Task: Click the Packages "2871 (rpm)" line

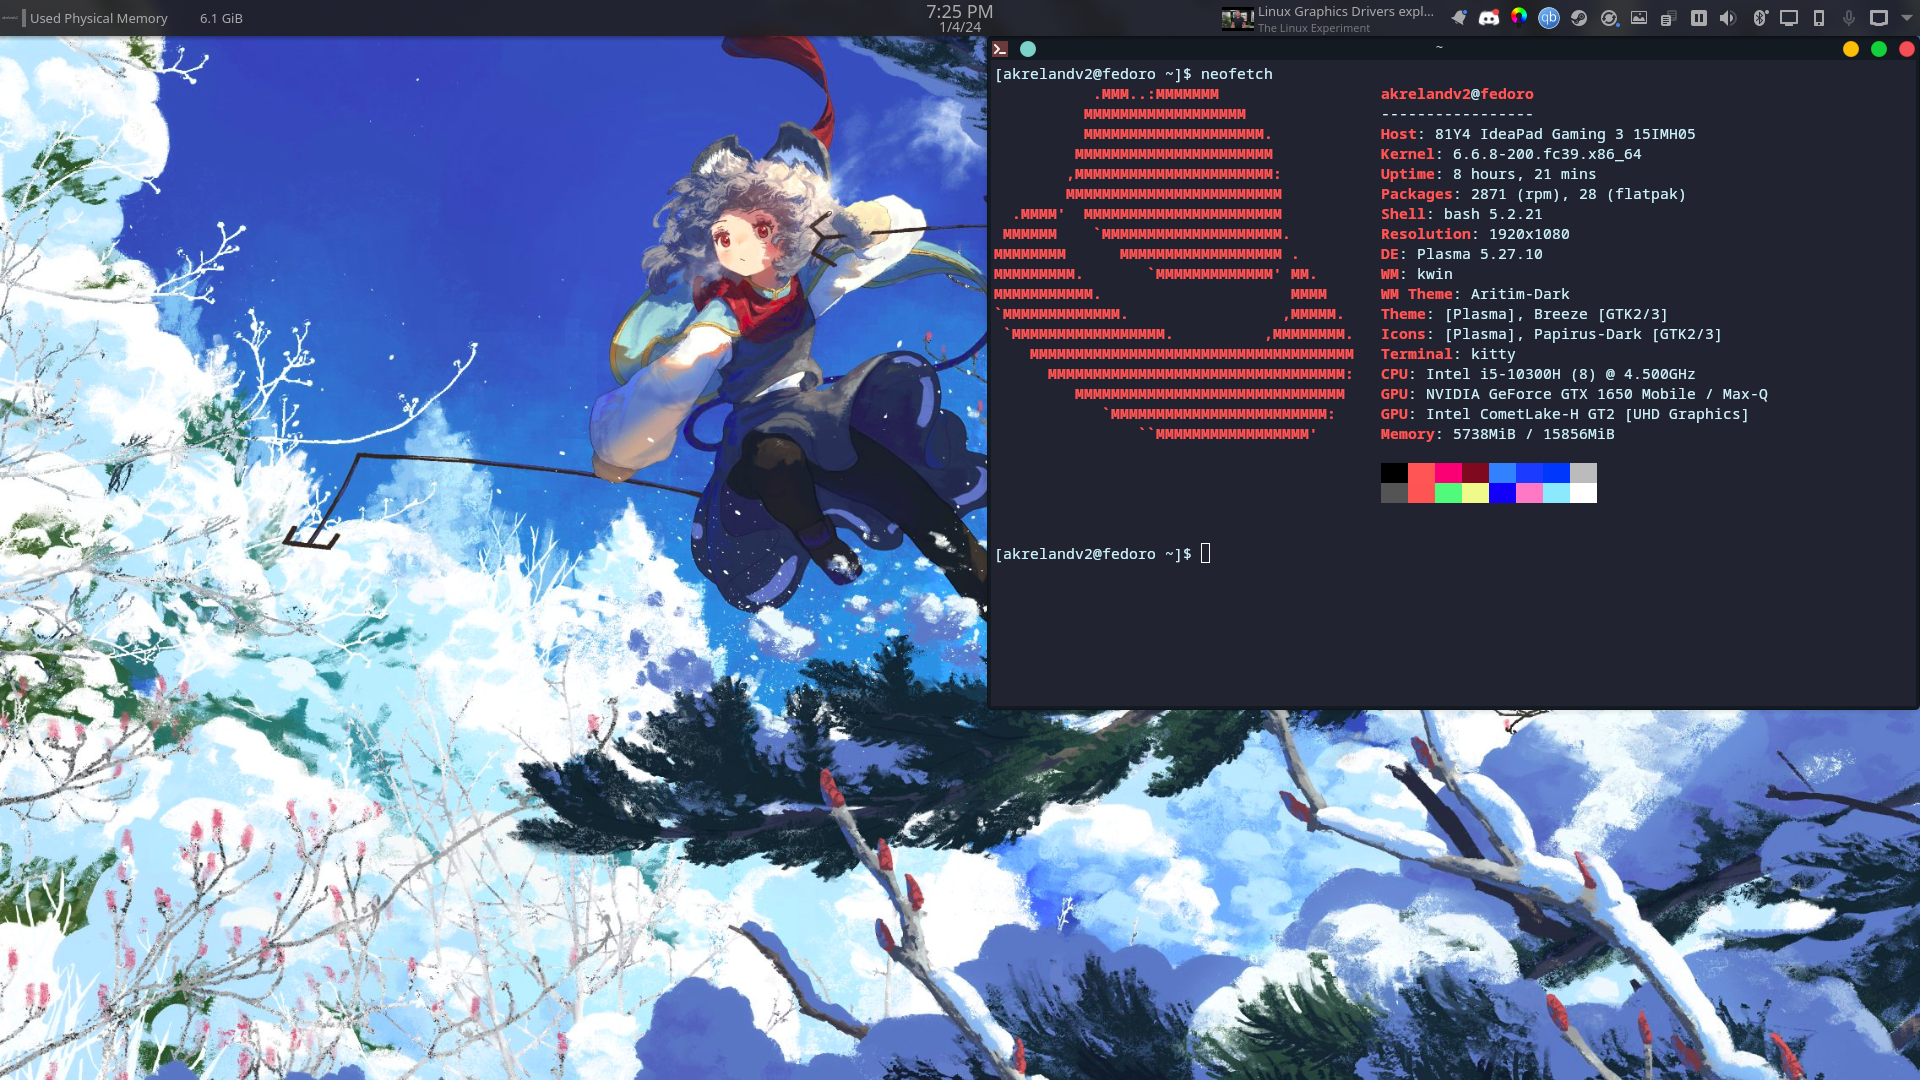Action: pyautogui.click(x=1533, y=194)
